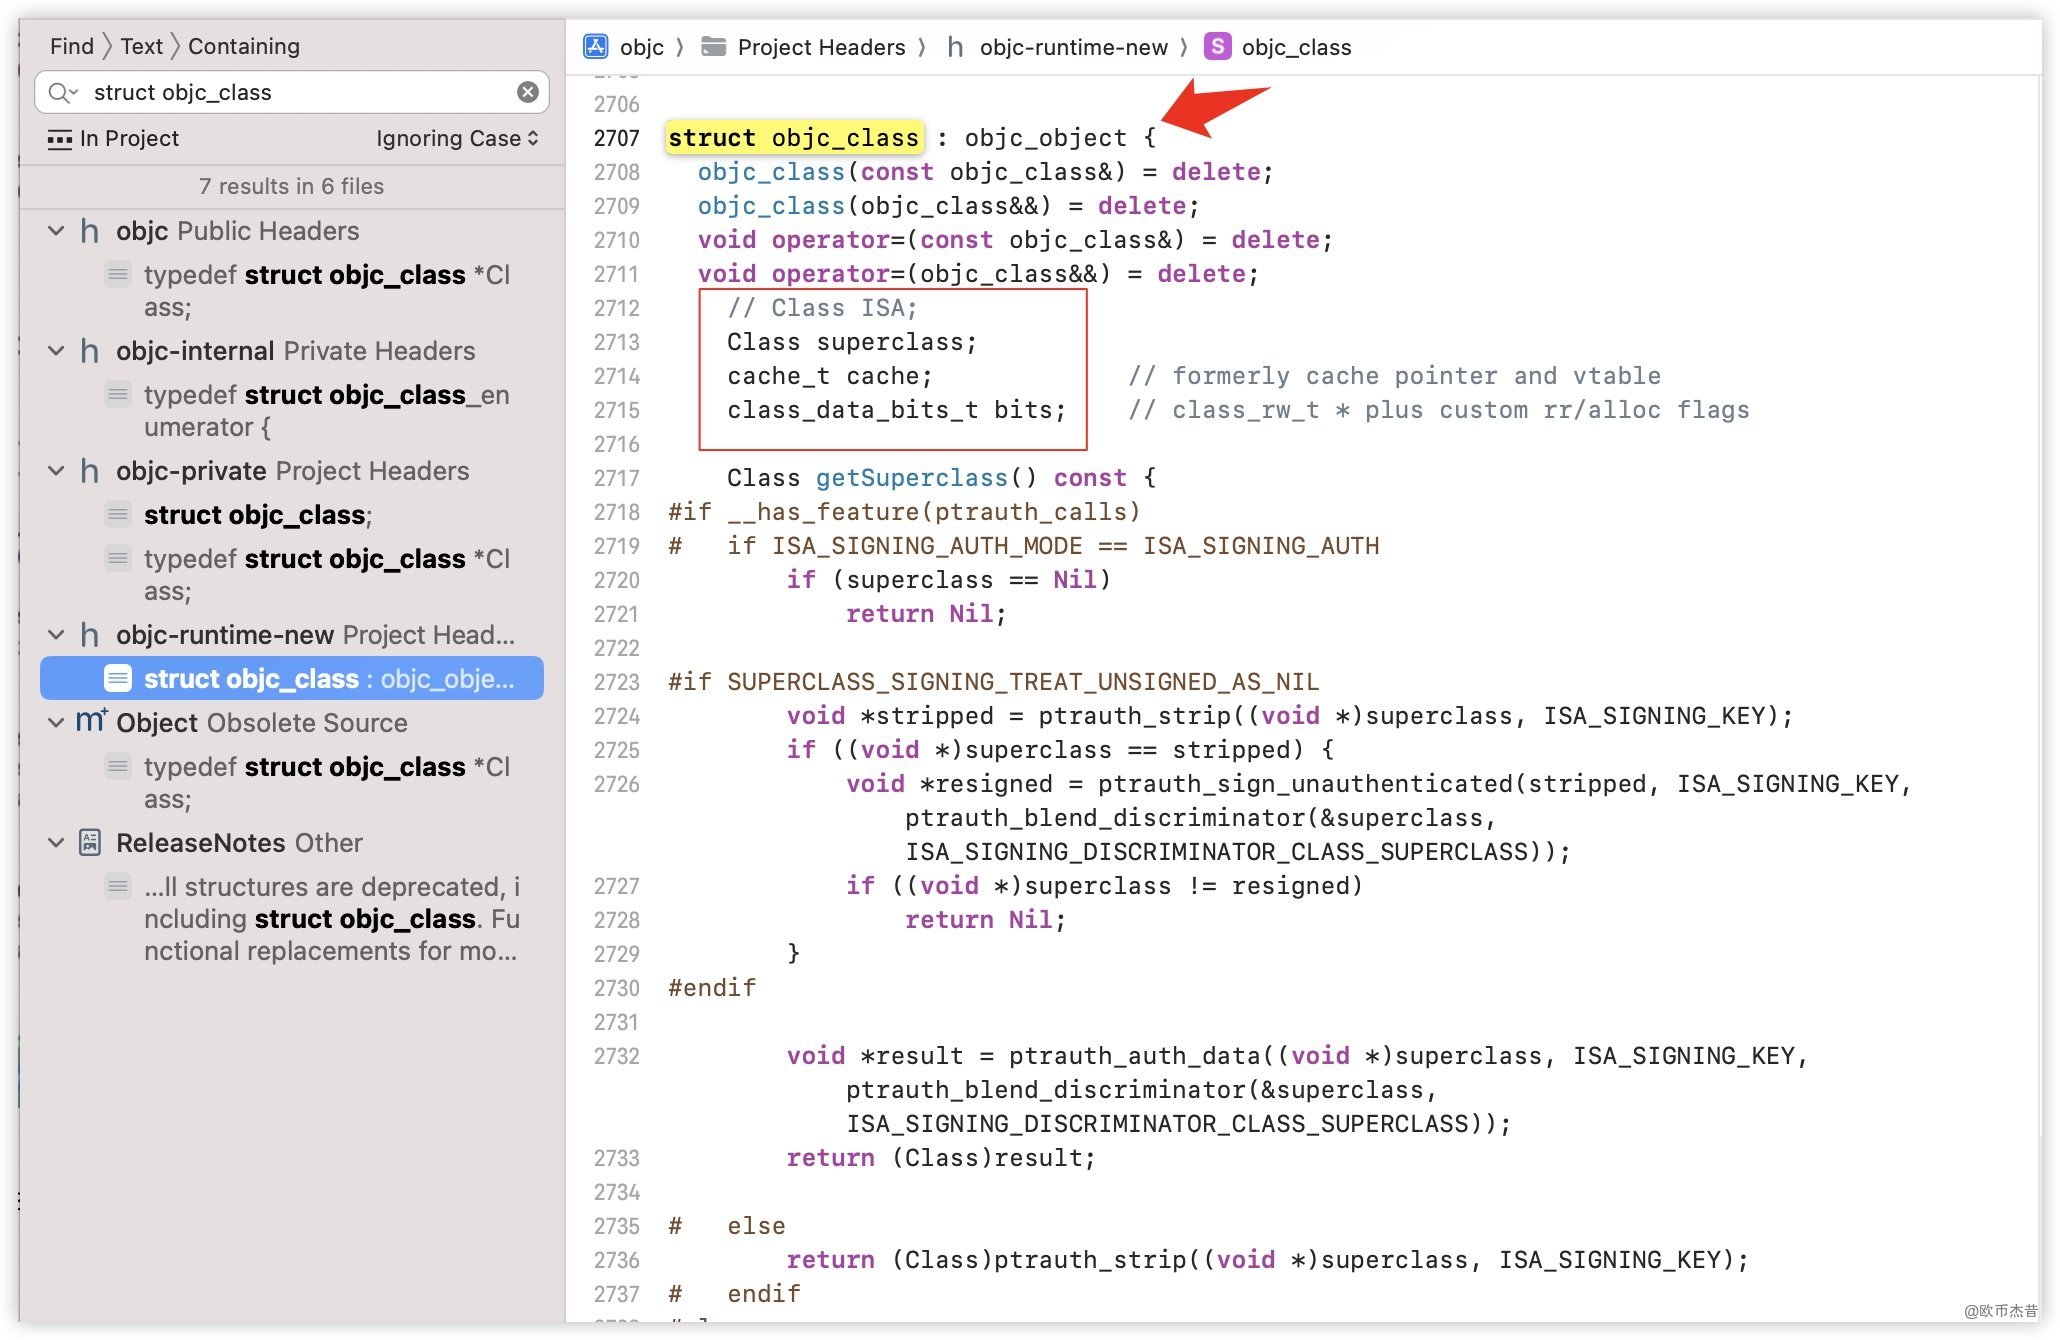This screenshot has width=2060, height=1340.
Task: Click the ReleaseNotes document icon
Action: [x=90, y=843]
